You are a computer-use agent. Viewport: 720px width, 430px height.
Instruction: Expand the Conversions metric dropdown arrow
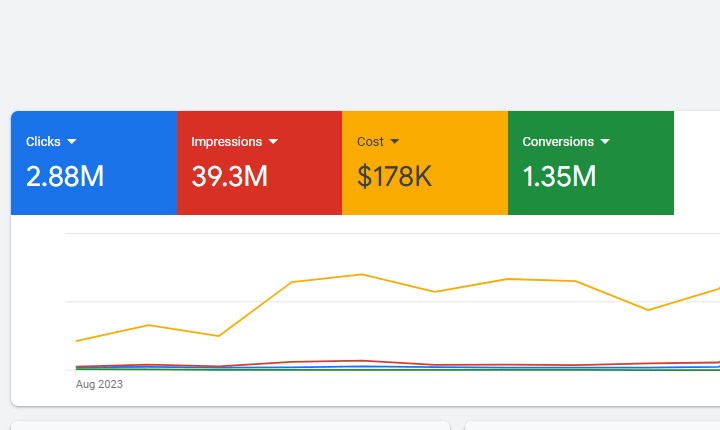coord(604,142)
